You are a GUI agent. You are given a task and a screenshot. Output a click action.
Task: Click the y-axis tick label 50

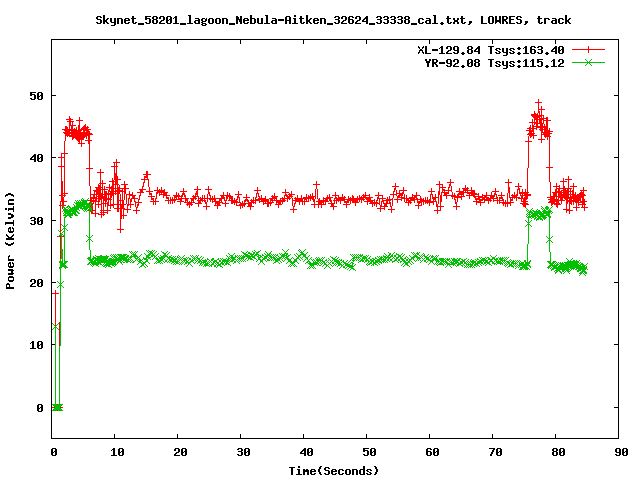36,96
